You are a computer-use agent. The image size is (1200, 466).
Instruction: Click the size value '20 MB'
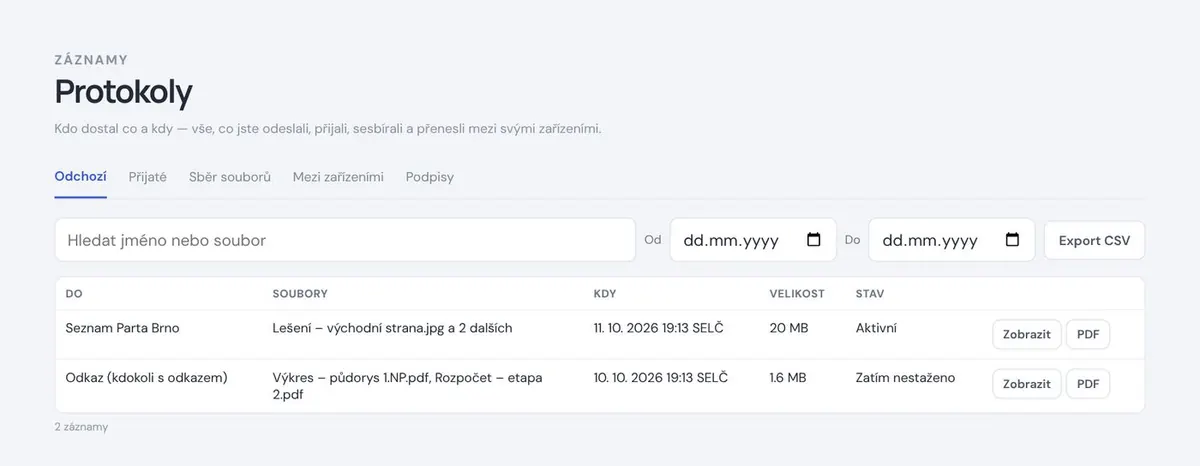(x=789, y=328)
